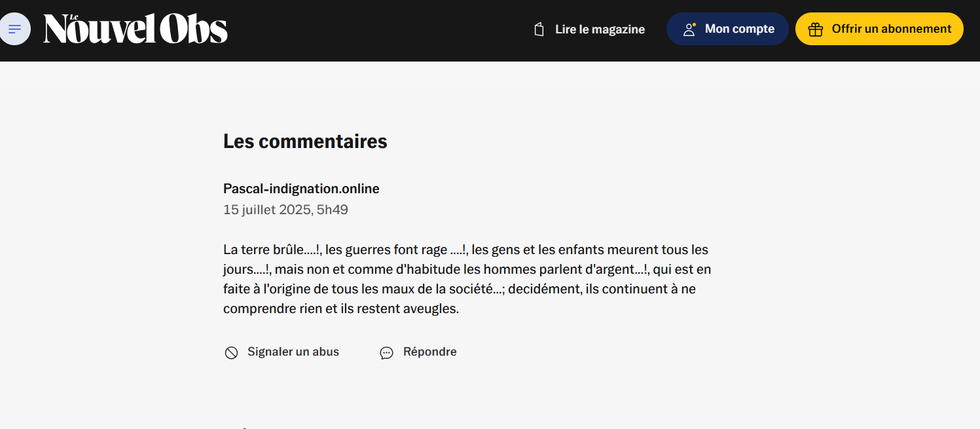Click the Les commentaires heading
The height and width of the screenshot is (429, 980).
[305, 142]
